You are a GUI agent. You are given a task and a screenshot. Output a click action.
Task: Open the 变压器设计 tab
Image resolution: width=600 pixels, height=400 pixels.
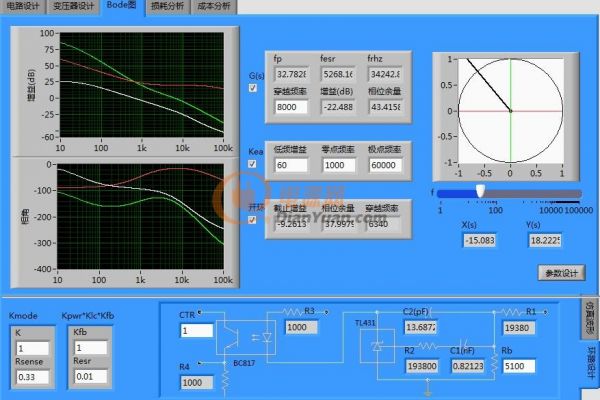point(75,6)
